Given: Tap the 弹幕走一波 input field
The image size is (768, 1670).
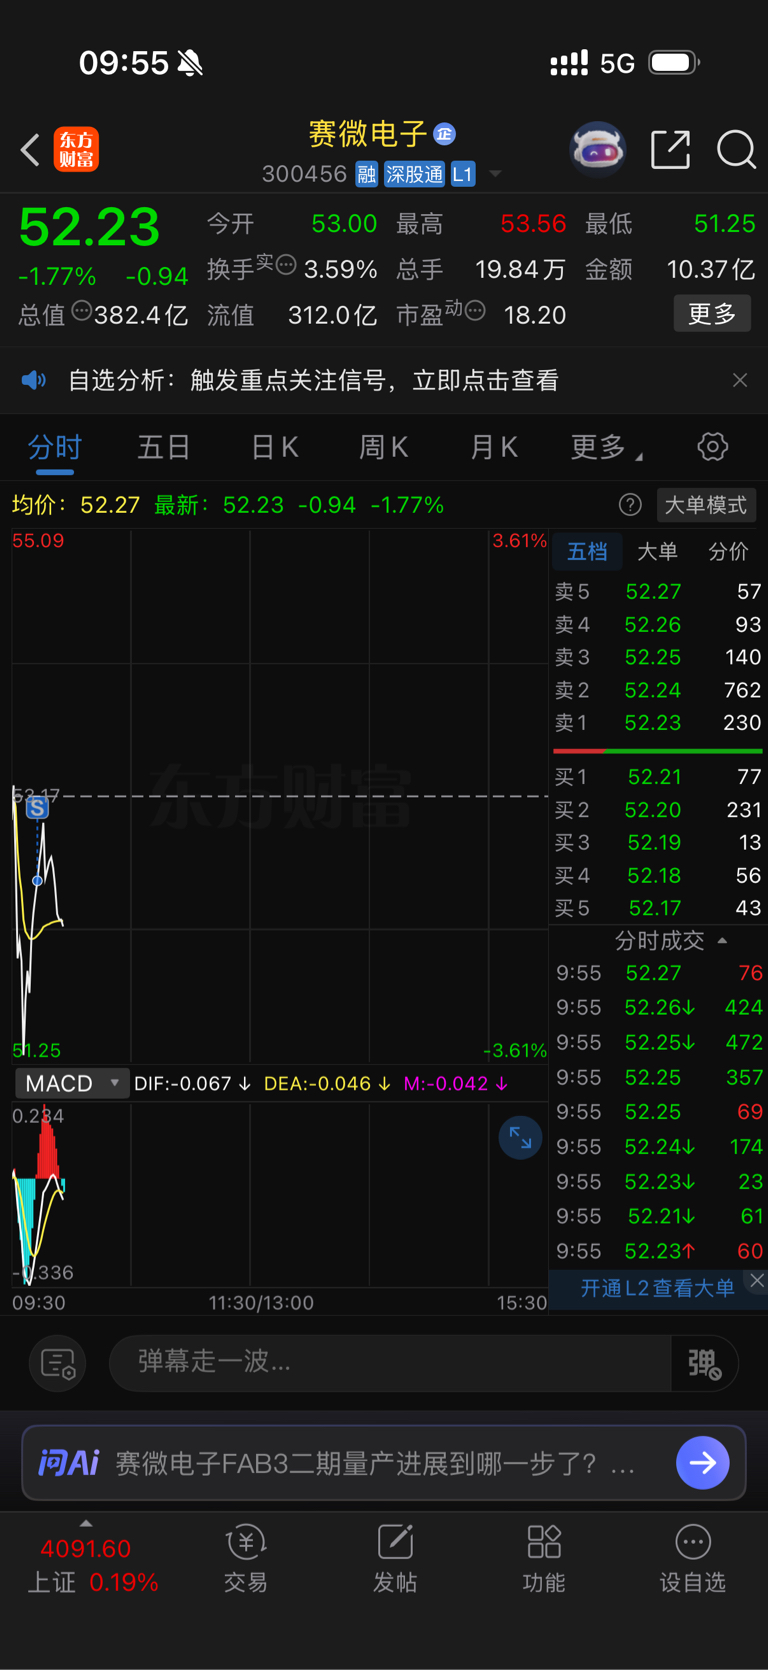Looking at the screenshot, I should (x=390, y=1362).
